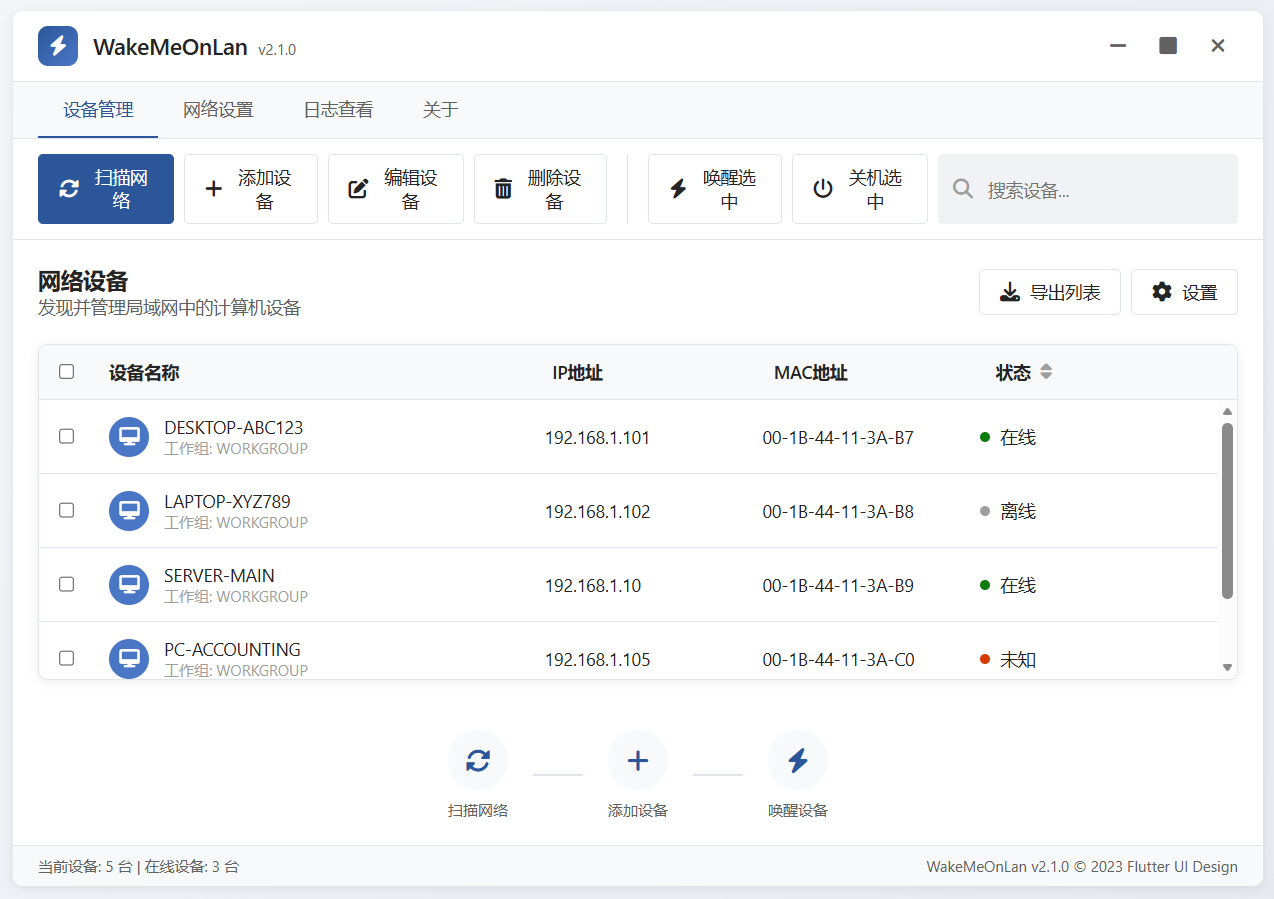The height and width of the screenshot is (899, 1274).
Task: Click the 网络设备 section heading
Action: coord(83,281)
